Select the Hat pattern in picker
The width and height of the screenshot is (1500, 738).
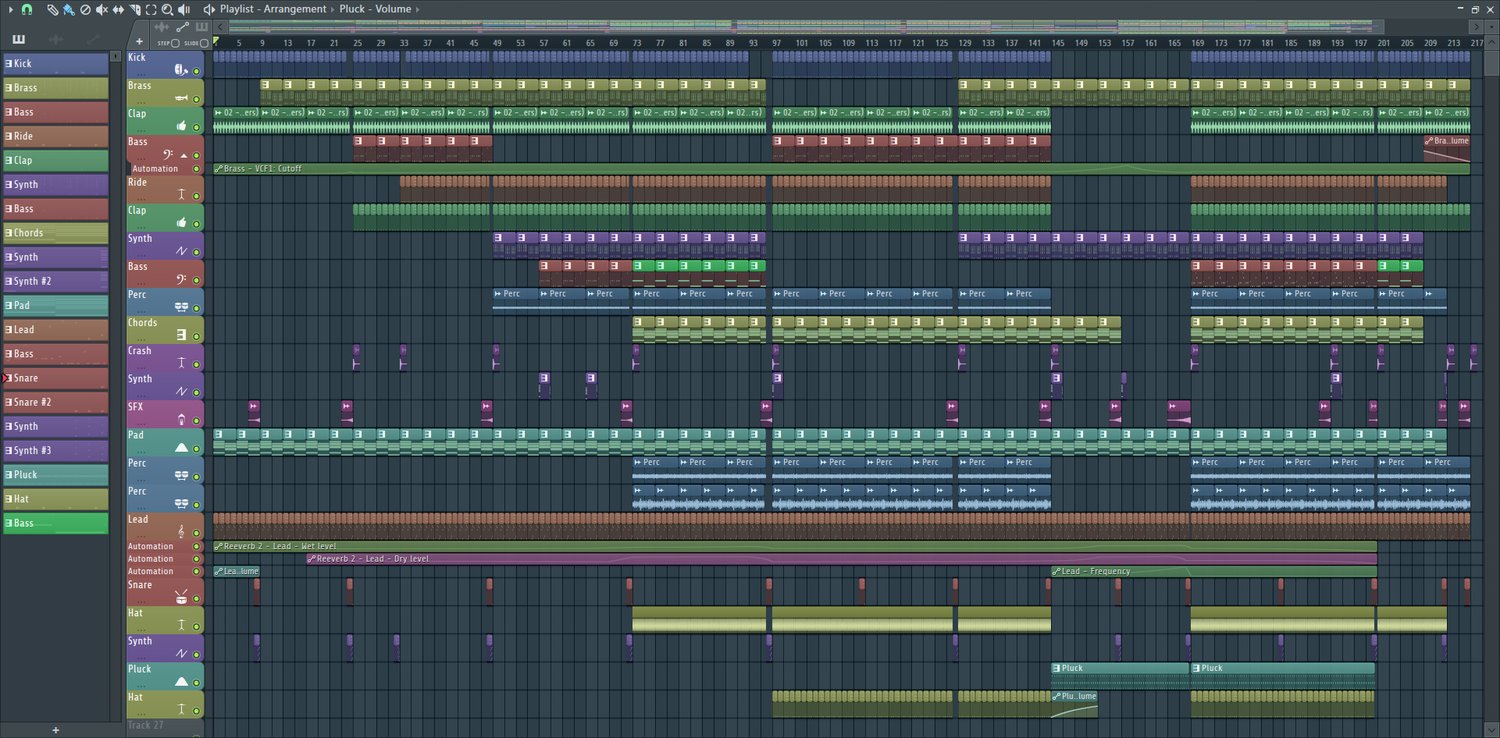(56, 499)
